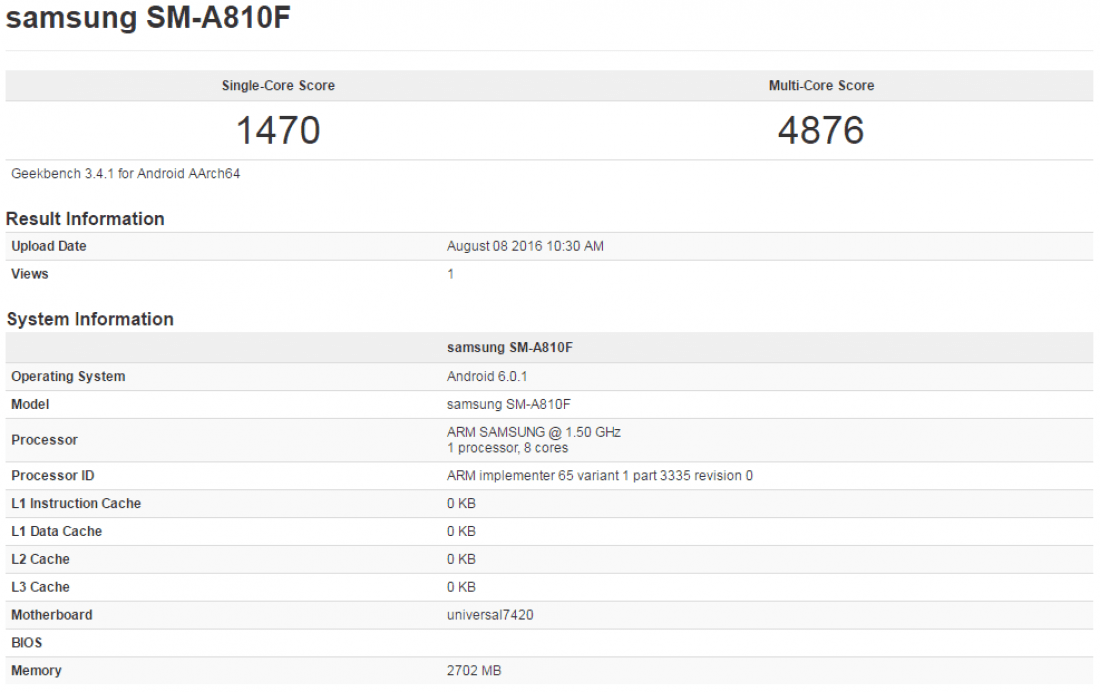1100x692 pixels.
Task: Select the Multi-Core Score column header
Action: (821, 86)
